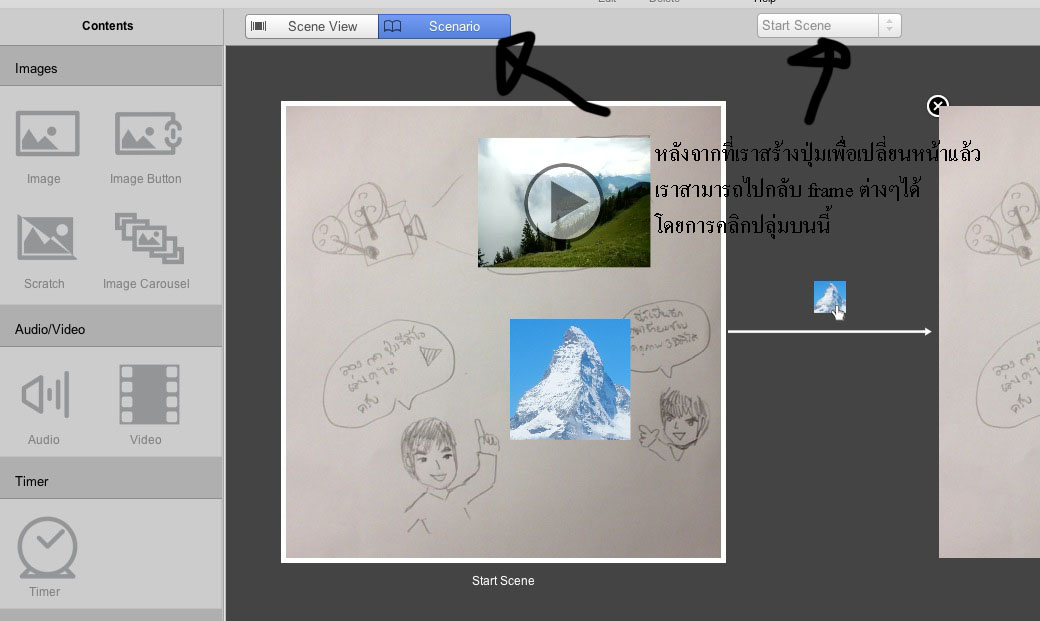Play the video in Start Scene
The image size is (1040, 621).
(564, 202)
